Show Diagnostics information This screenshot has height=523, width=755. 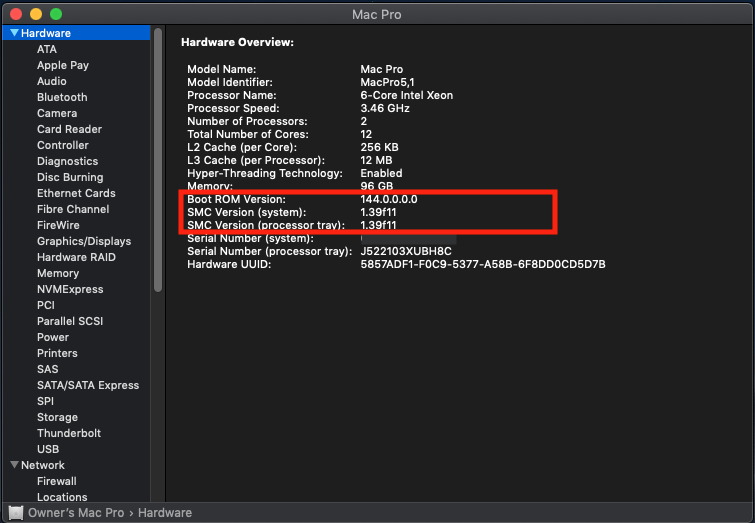tap(67, 161)
